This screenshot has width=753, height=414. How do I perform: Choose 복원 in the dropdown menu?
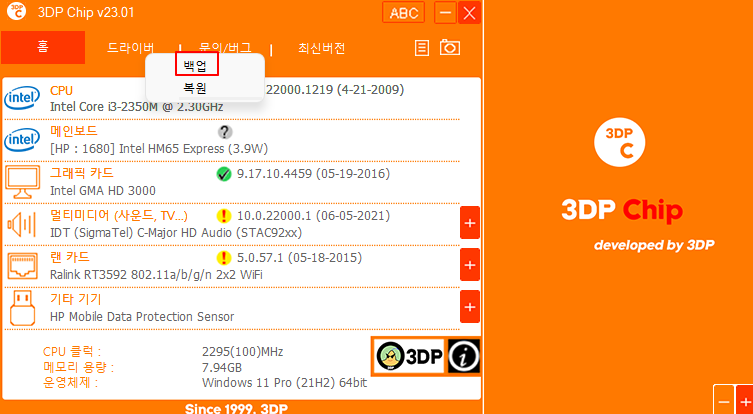pyautogui.click(x=195, y=88)
